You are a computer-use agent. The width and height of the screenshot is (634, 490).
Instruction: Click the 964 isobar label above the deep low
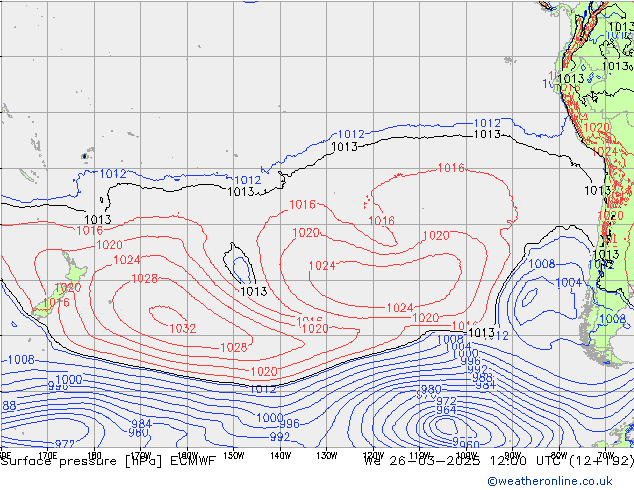(x=446, y=410)
